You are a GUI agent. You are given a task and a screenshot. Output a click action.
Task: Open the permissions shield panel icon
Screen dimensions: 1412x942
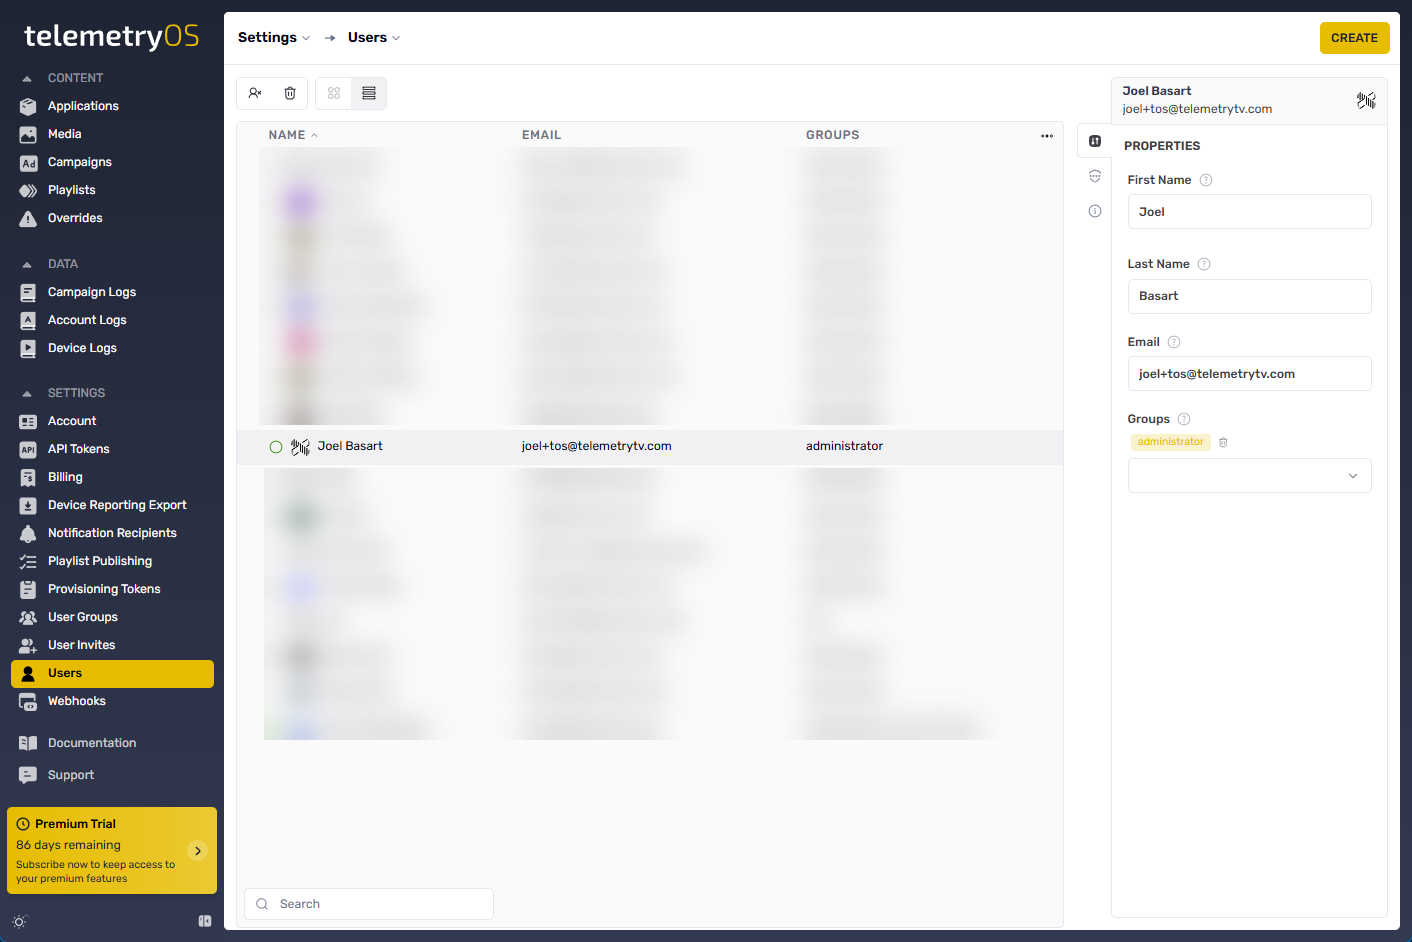click(x=1095, y=176)
